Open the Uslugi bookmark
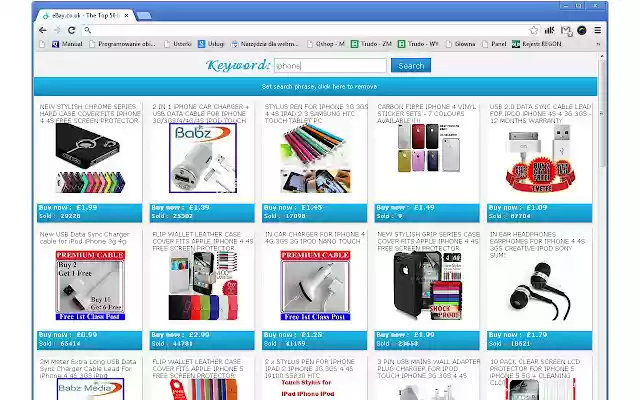Image resolution: width=640 pixels, height=400 pixels. (x=211, y=44)
